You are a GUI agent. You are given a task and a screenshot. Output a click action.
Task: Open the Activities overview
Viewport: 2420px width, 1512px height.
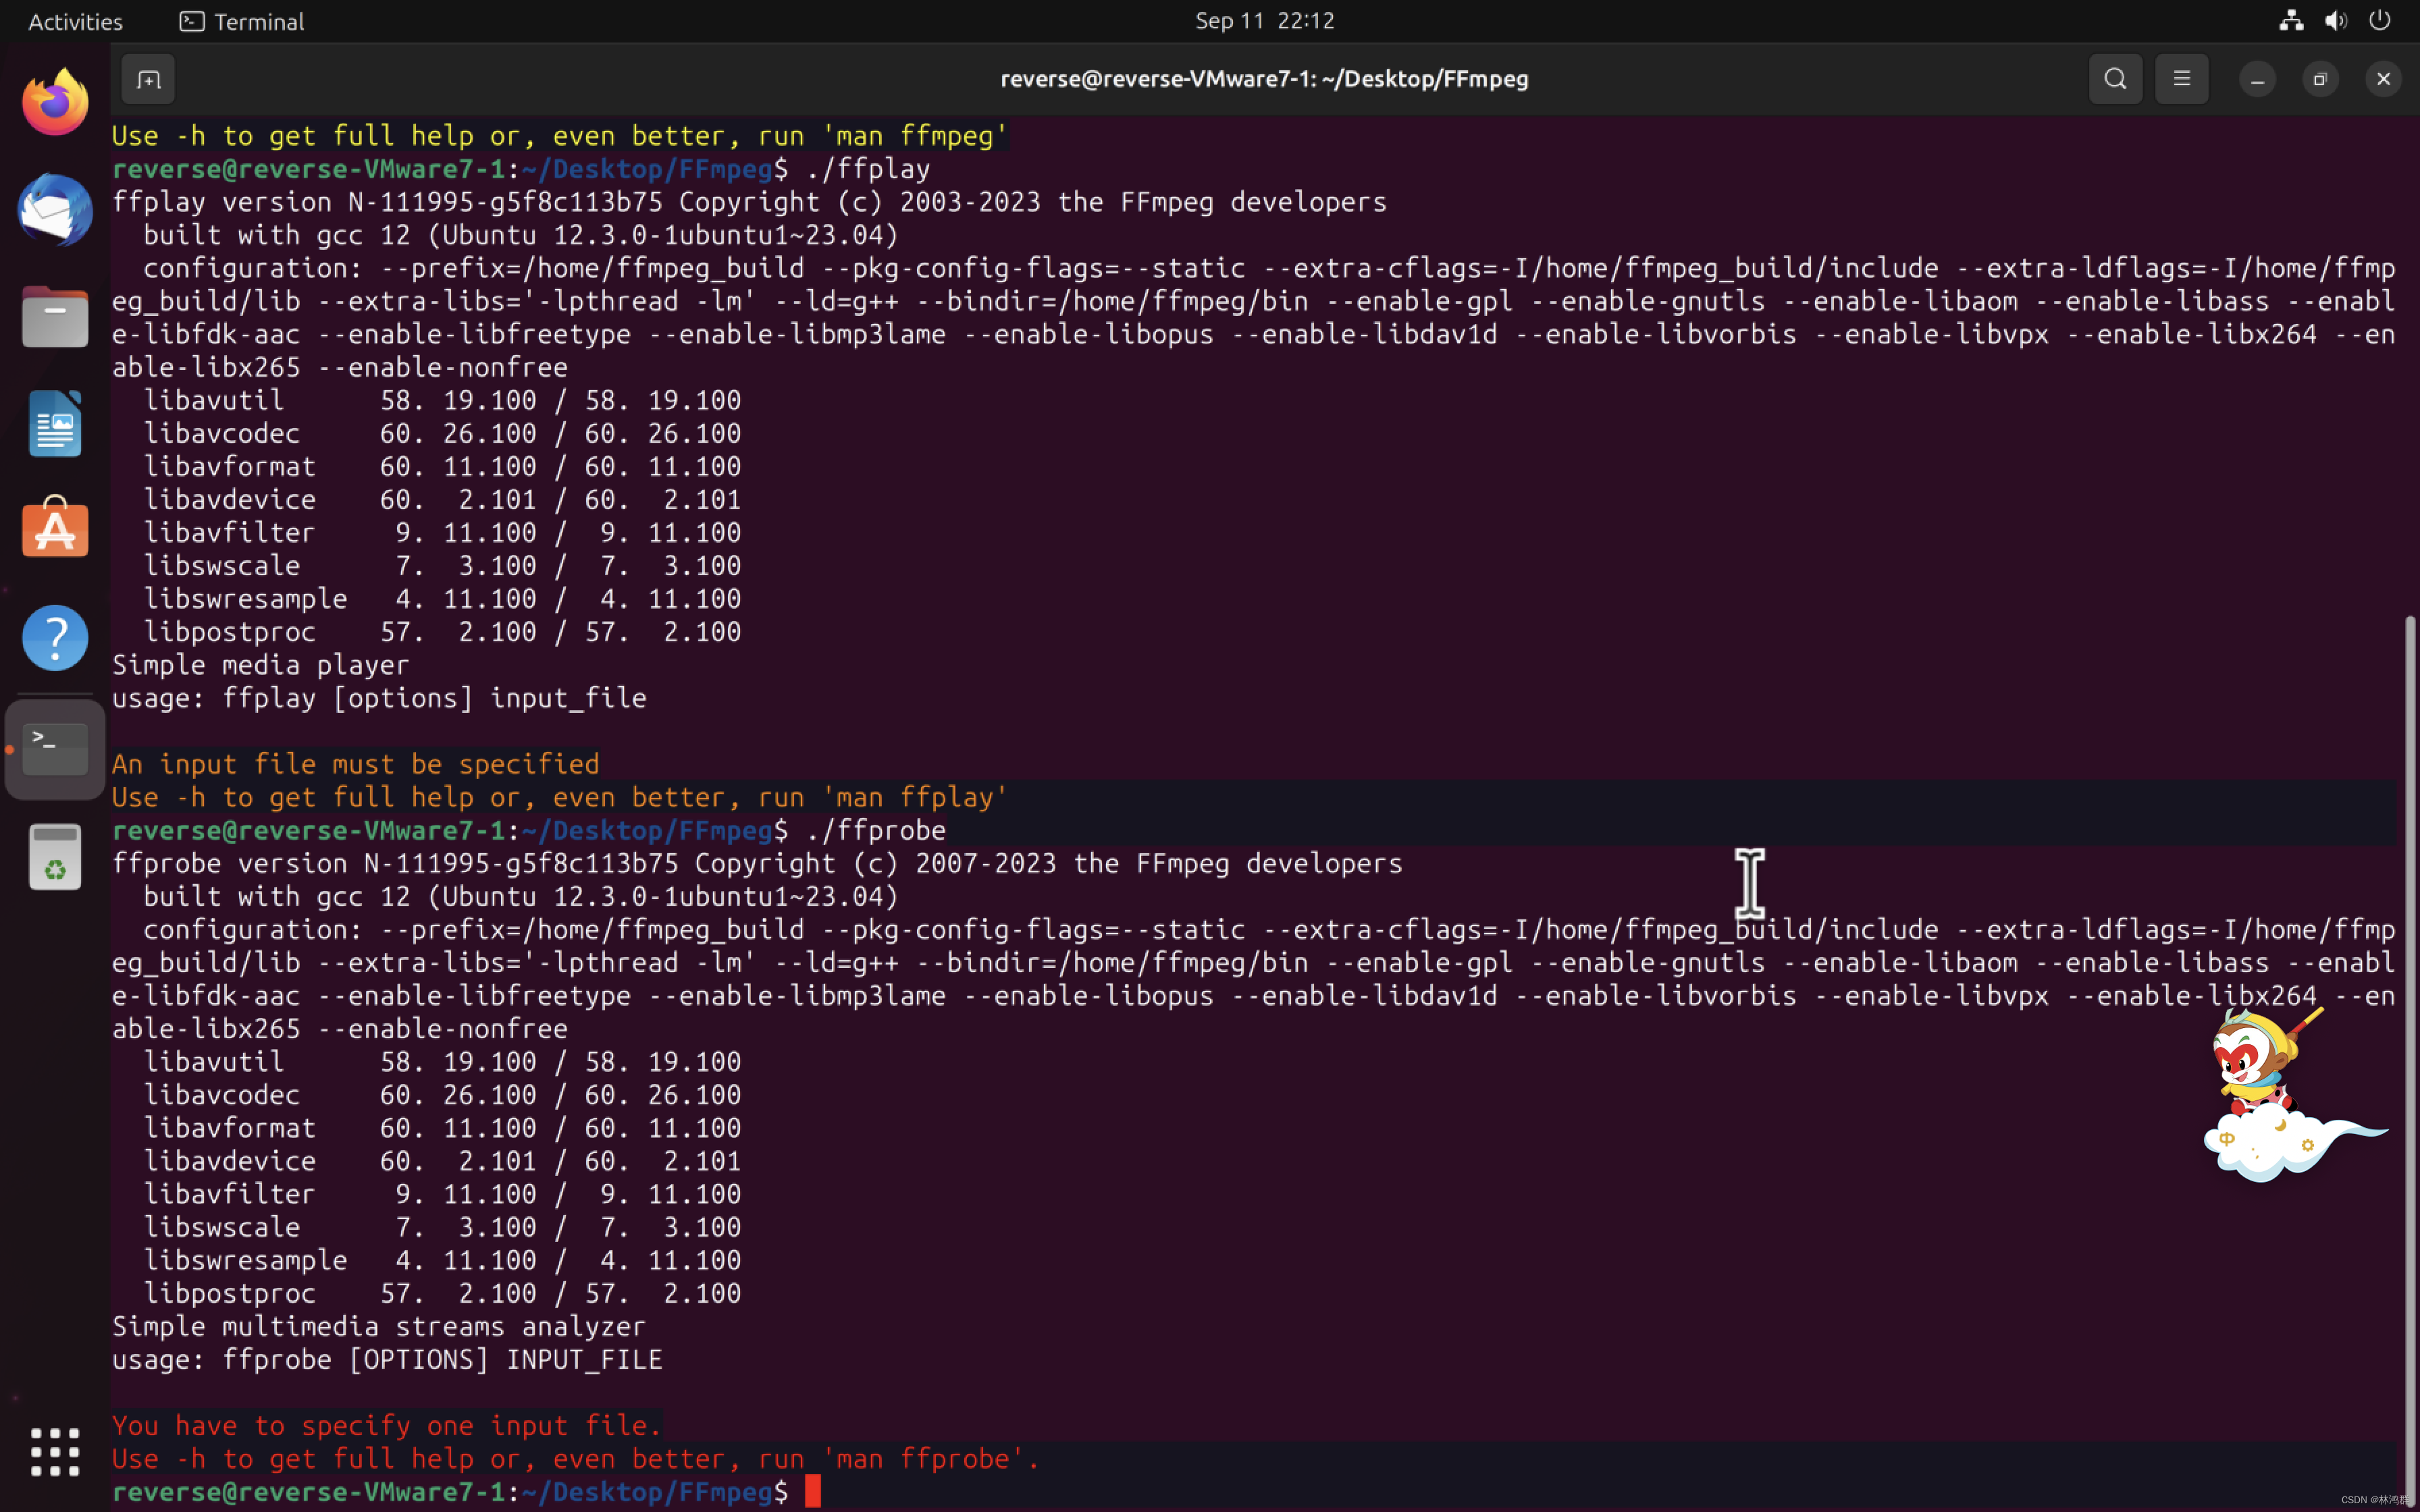75,21
